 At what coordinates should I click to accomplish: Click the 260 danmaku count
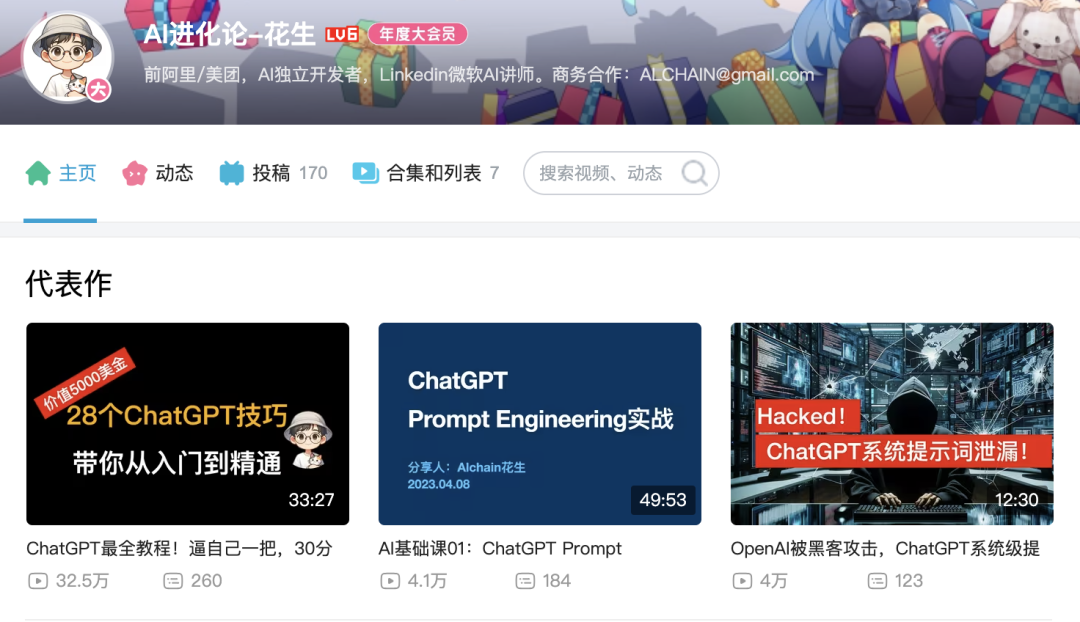pos(206,581)
